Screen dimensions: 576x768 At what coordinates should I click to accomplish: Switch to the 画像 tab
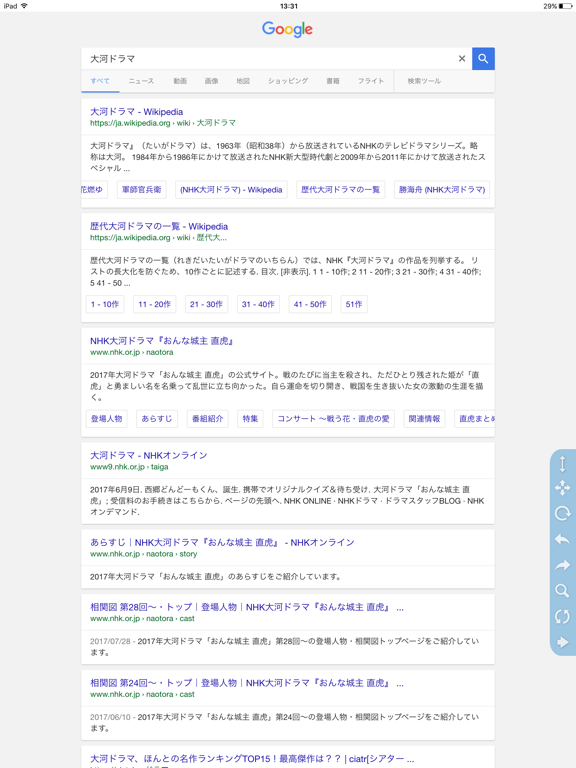[212, 81]
